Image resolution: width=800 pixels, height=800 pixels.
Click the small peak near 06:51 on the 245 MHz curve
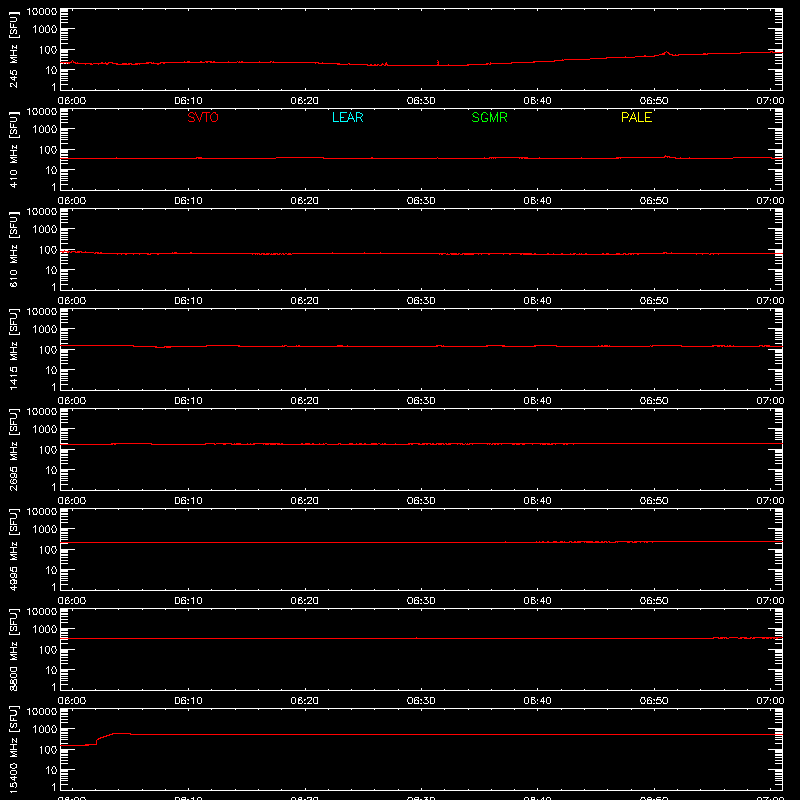point(666,53)
